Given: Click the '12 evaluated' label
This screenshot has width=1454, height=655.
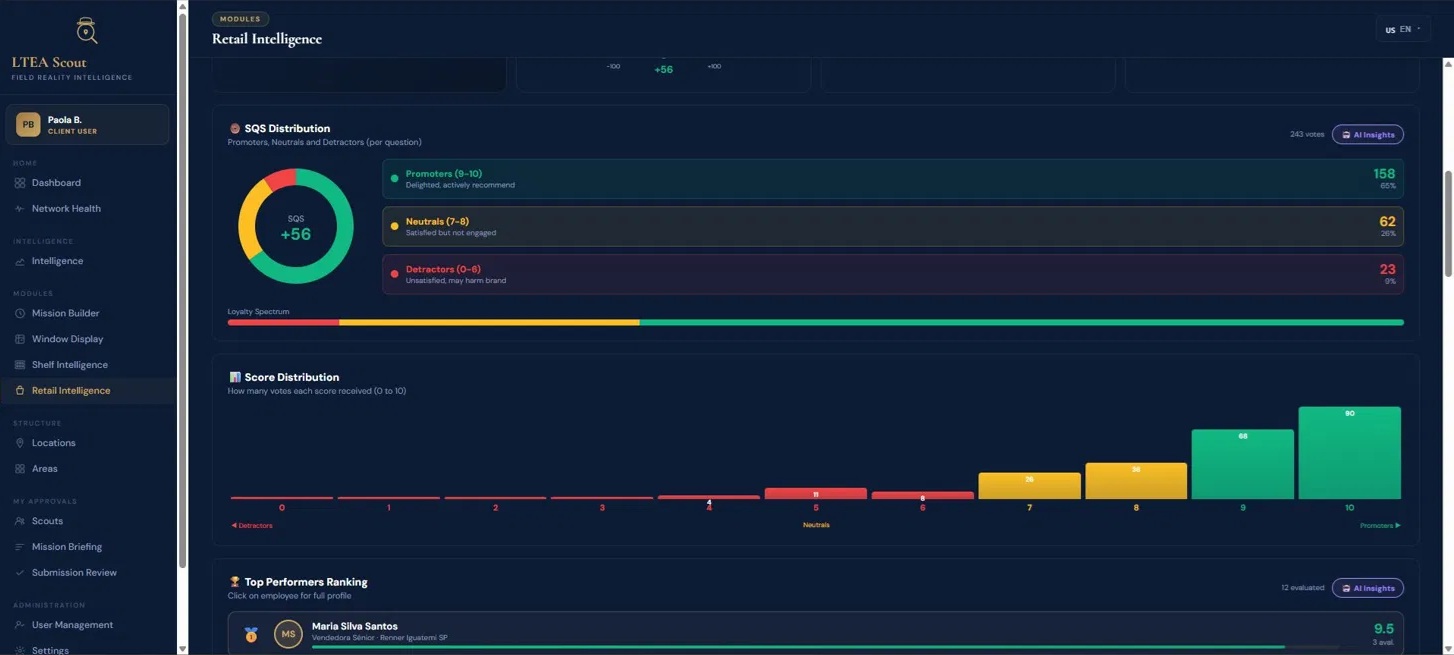Looking at the screenshot, I should 1302,588.
